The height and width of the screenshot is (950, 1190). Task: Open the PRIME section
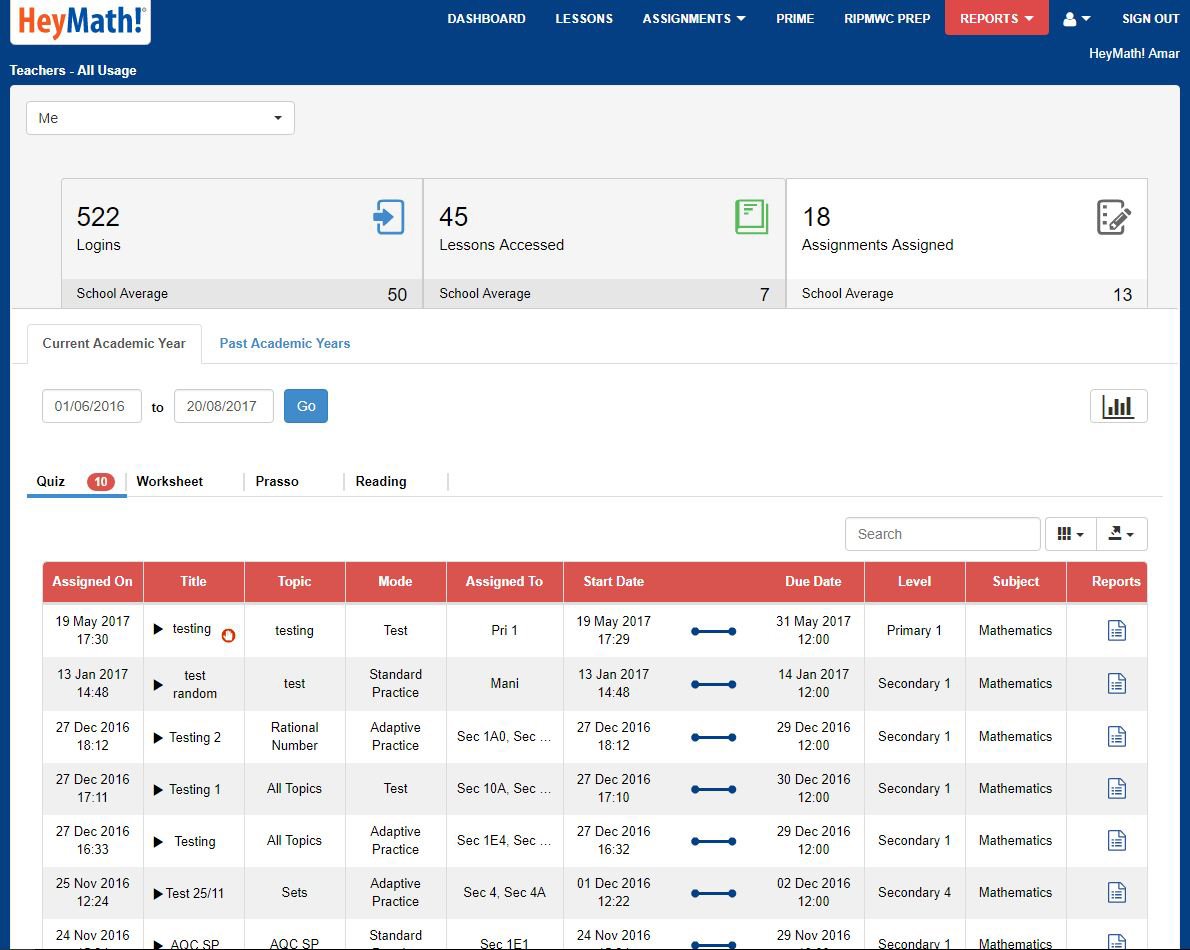795,19
